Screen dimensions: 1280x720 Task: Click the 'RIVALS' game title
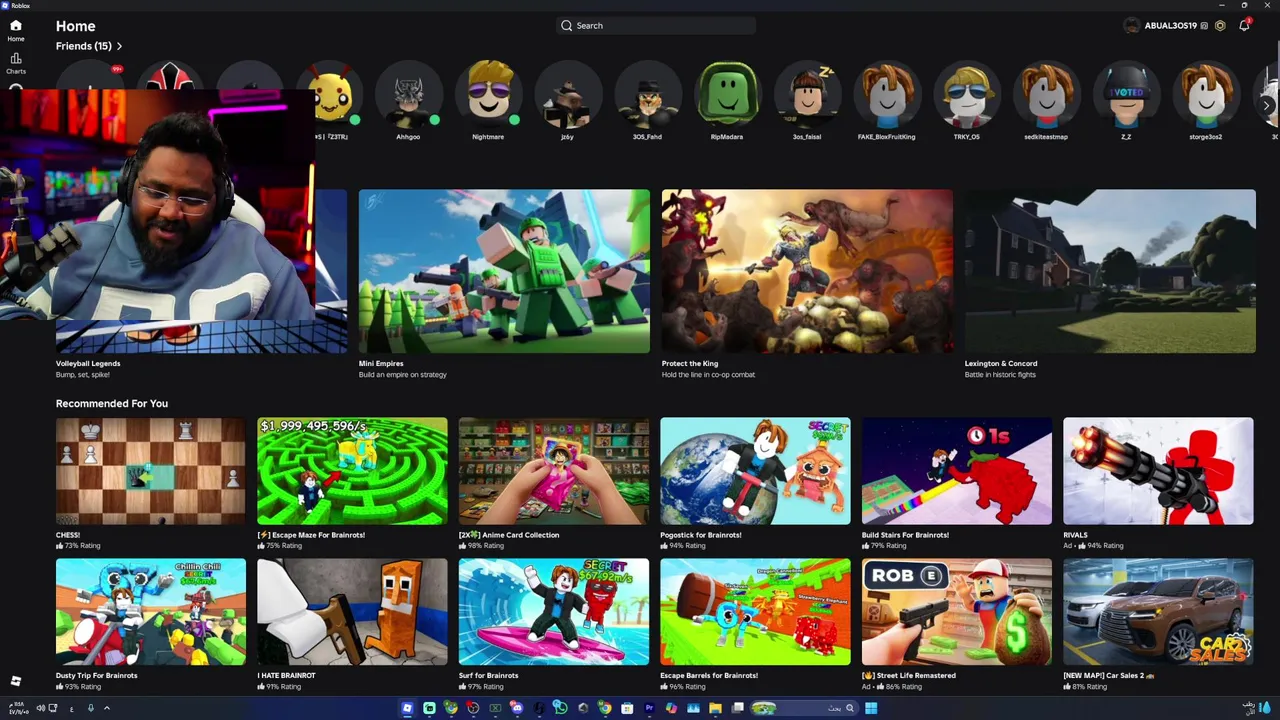tap(1075, 535)
